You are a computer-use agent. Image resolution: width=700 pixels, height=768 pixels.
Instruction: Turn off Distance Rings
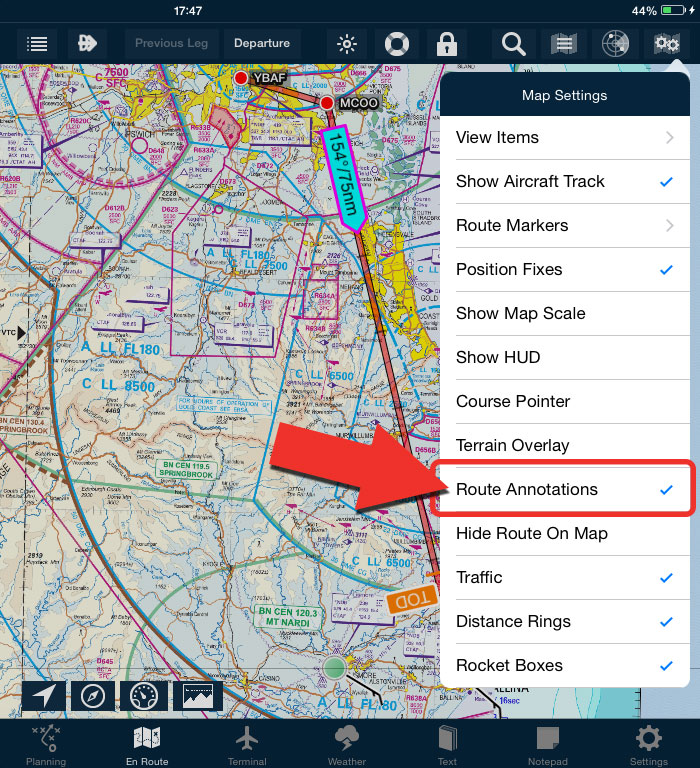[x=565, y=622]
